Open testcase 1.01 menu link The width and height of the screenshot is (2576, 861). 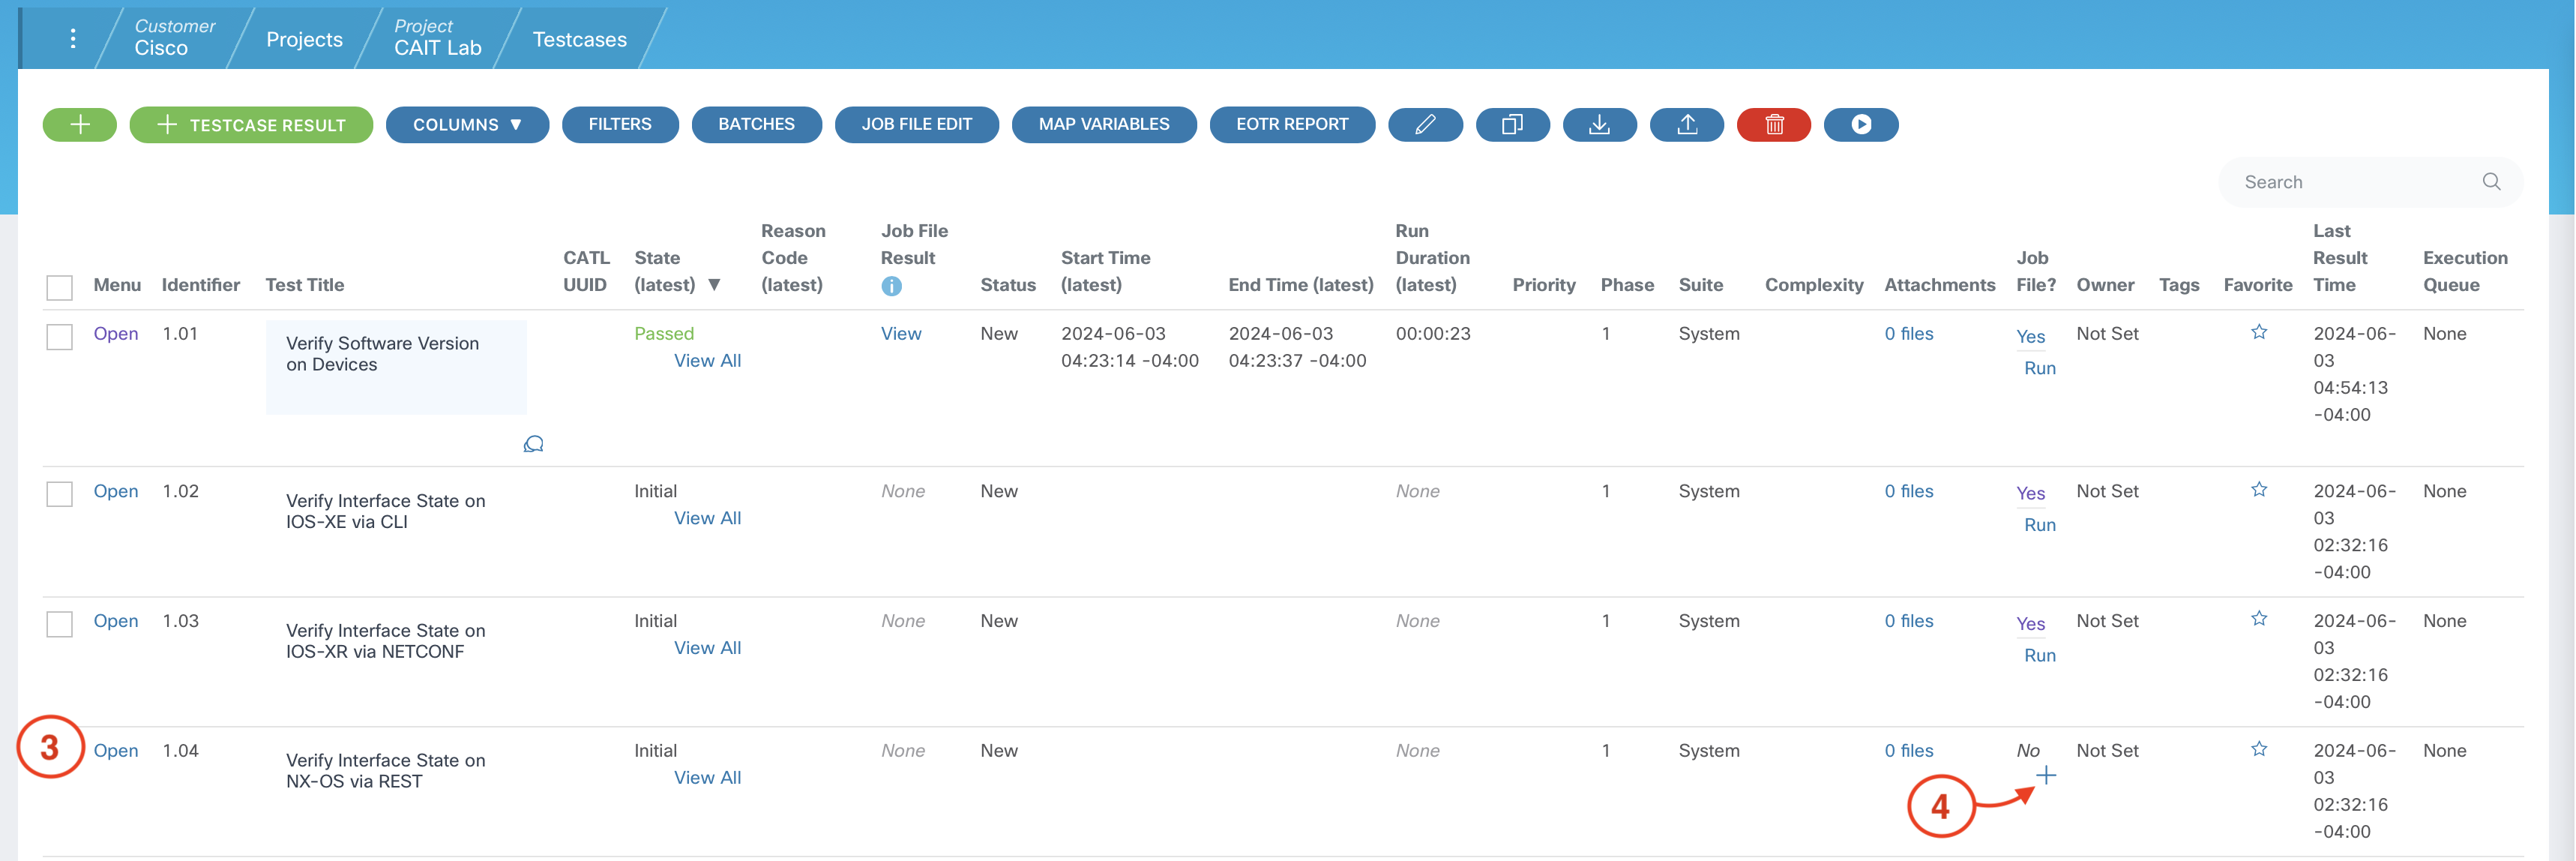116,333
